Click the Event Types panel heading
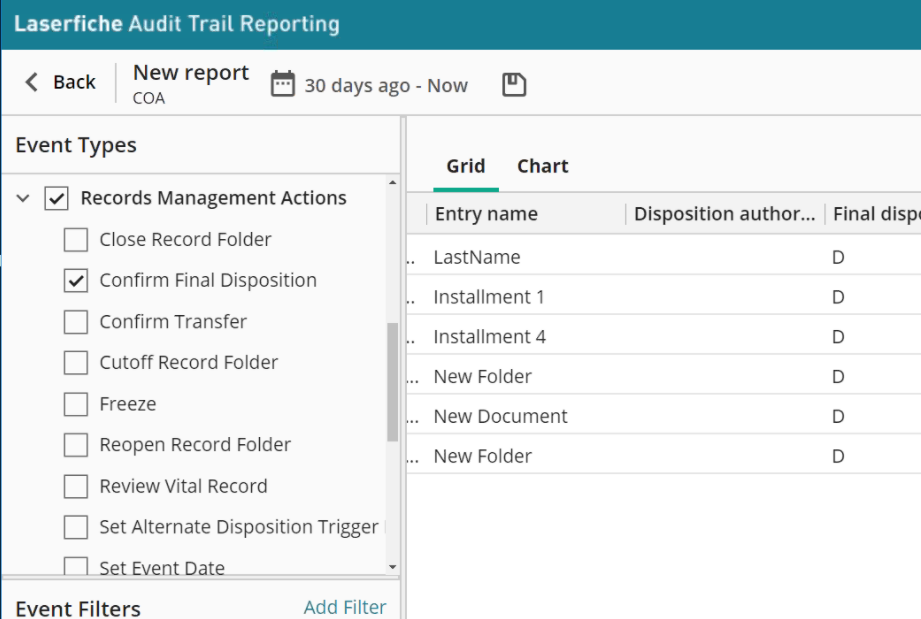Image resolution: width=921 pixels, height=619 pixels. (76, 145)
